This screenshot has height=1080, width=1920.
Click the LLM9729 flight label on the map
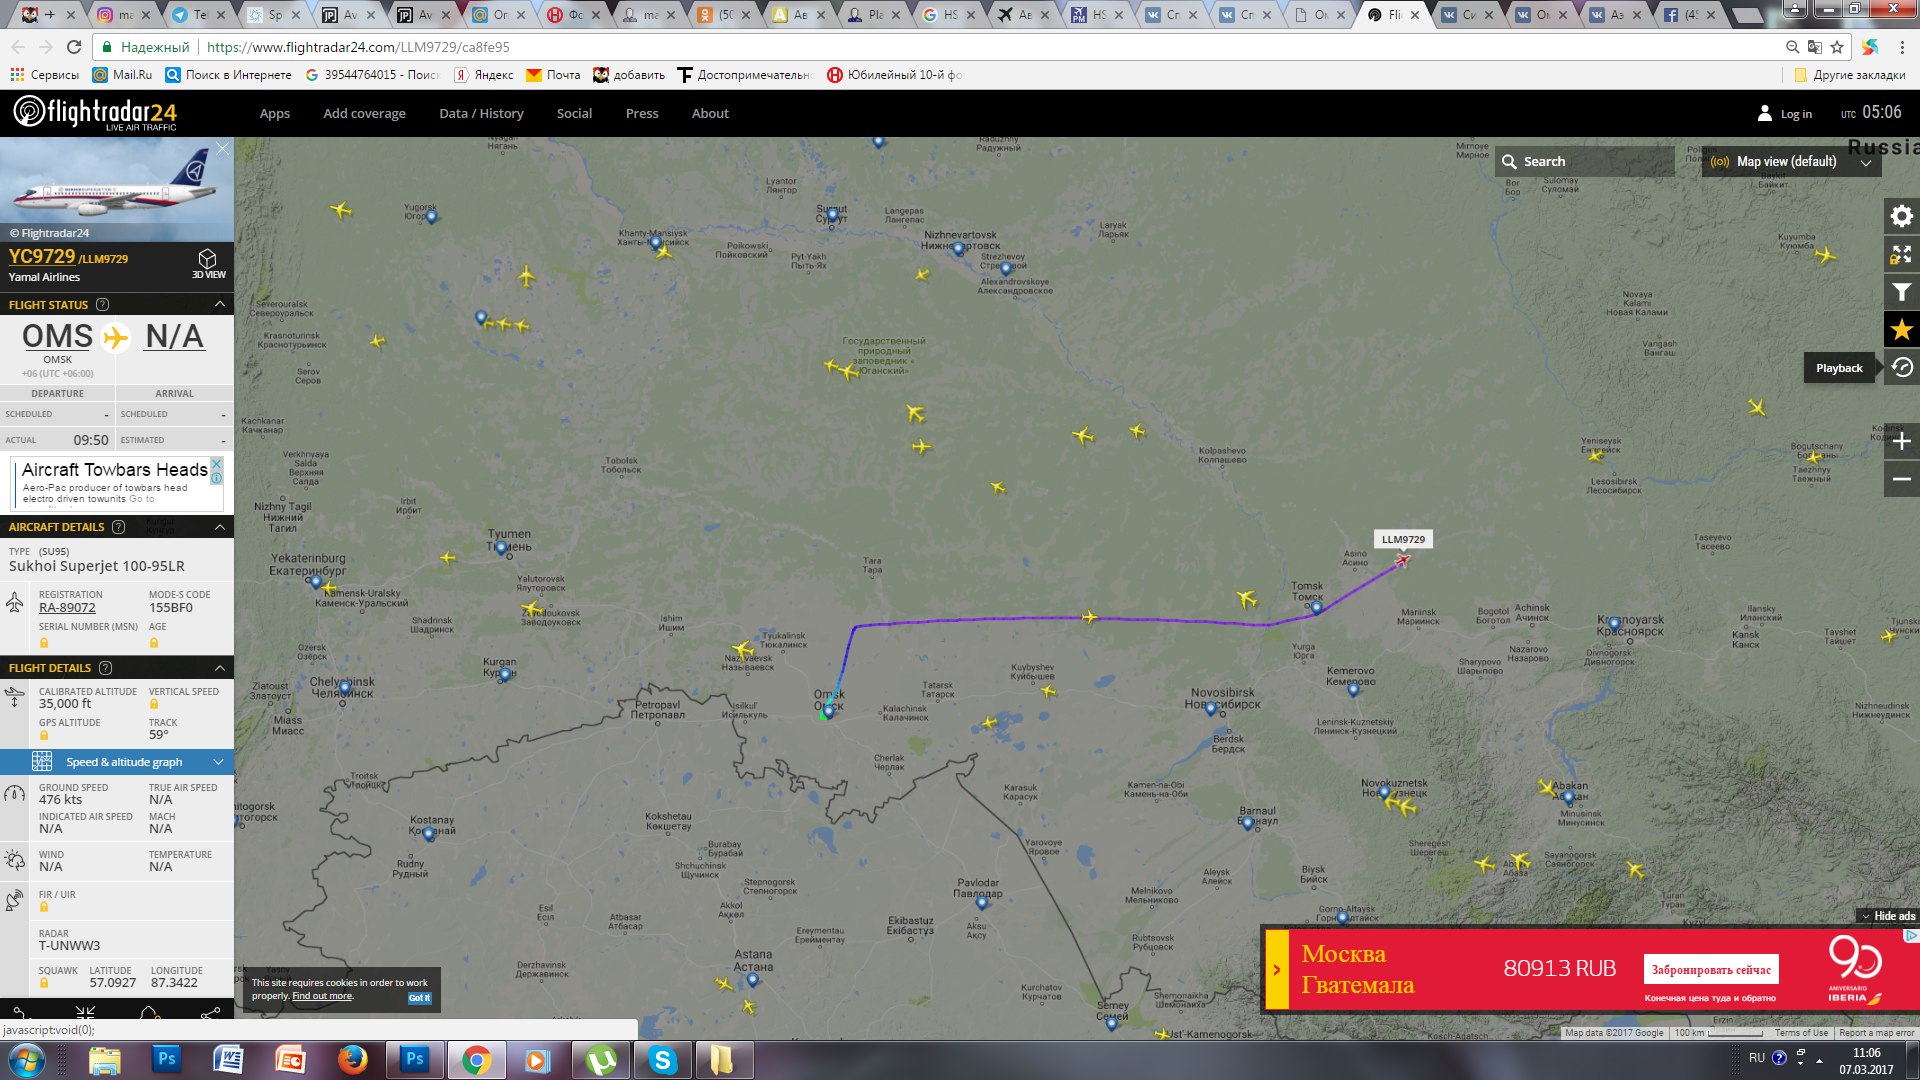click(1403, 539)
